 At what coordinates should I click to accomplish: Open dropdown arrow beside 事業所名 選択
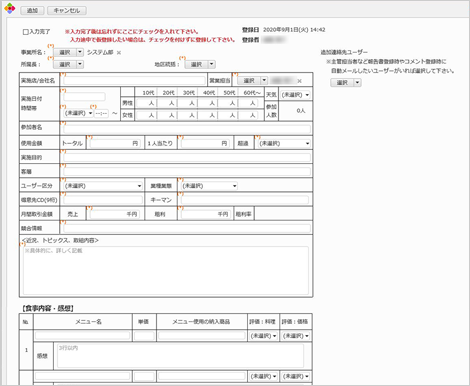point(80,52)
